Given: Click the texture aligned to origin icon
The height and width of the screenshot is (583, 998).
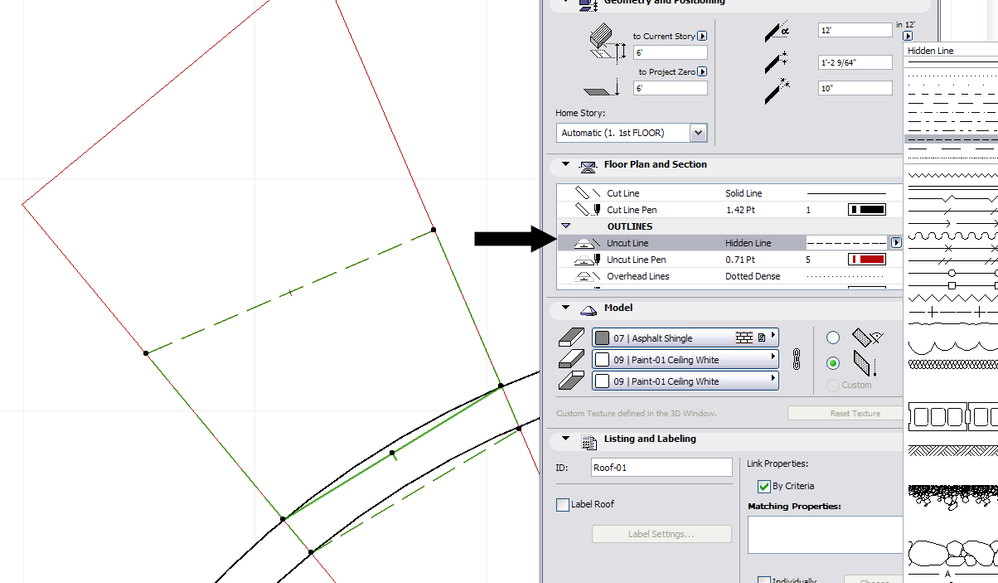Looking at the screenshot, I should click(x=865, y=363).
